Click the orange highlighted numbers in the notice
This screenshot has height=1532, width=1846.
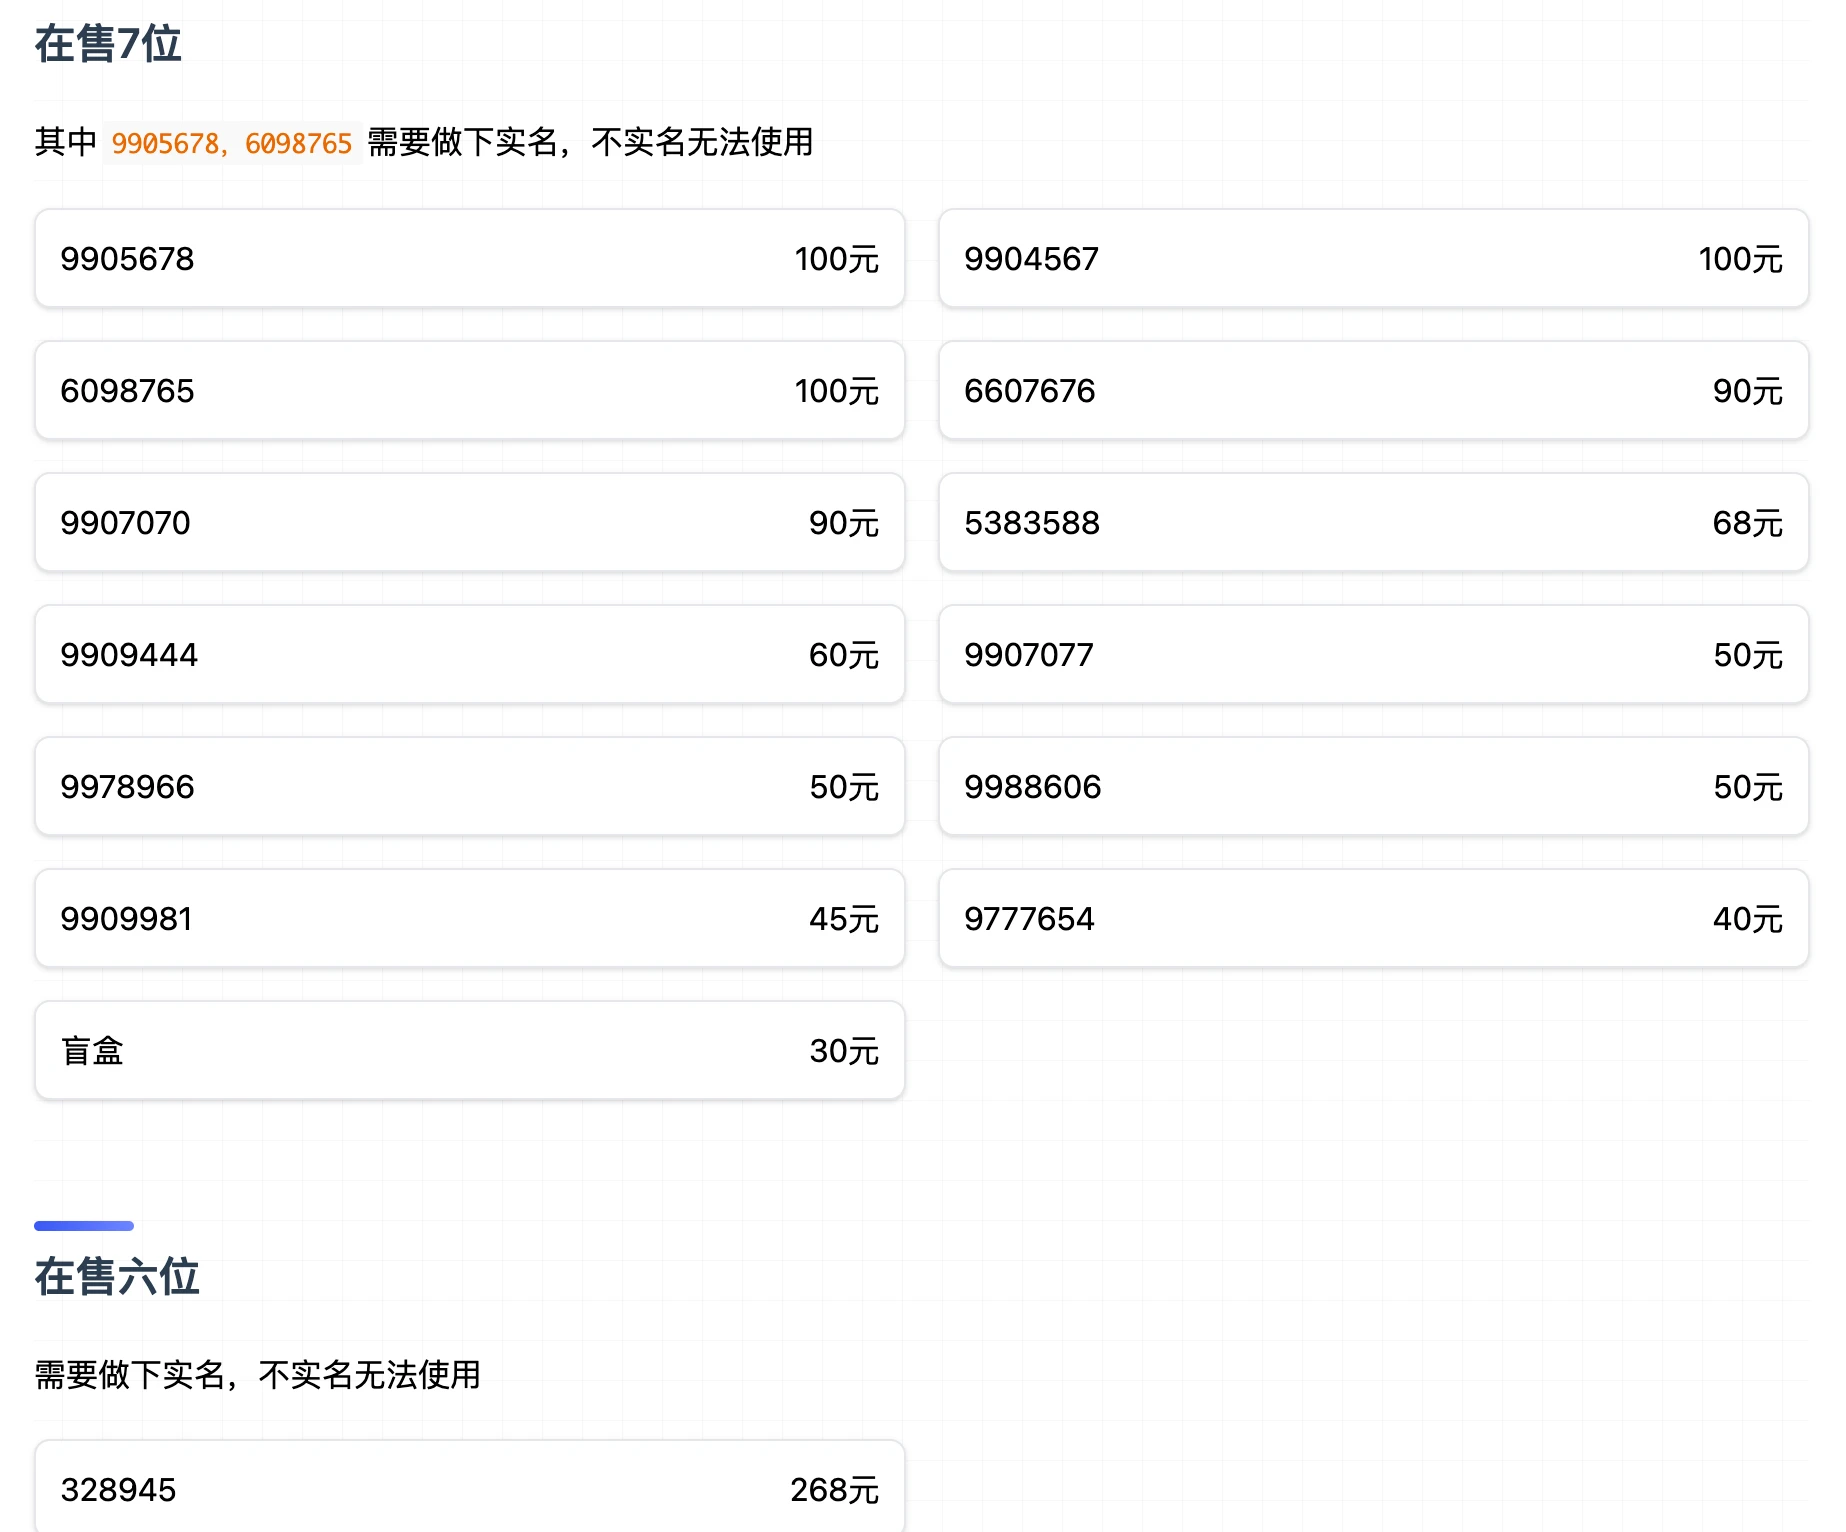[231, 144]
